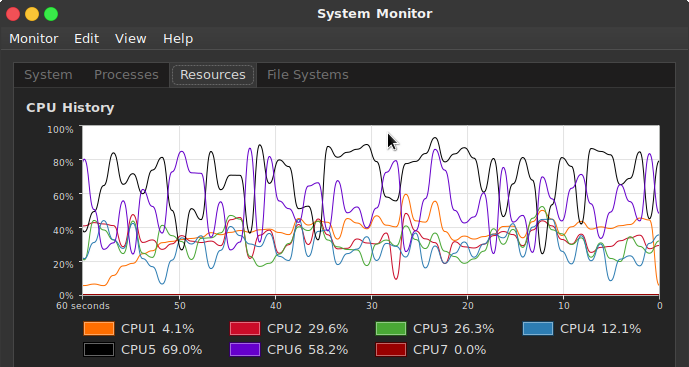The height and width of the screenshot is (367, 689).
Task: Open the View menu
Action: (x=131, y=39)
